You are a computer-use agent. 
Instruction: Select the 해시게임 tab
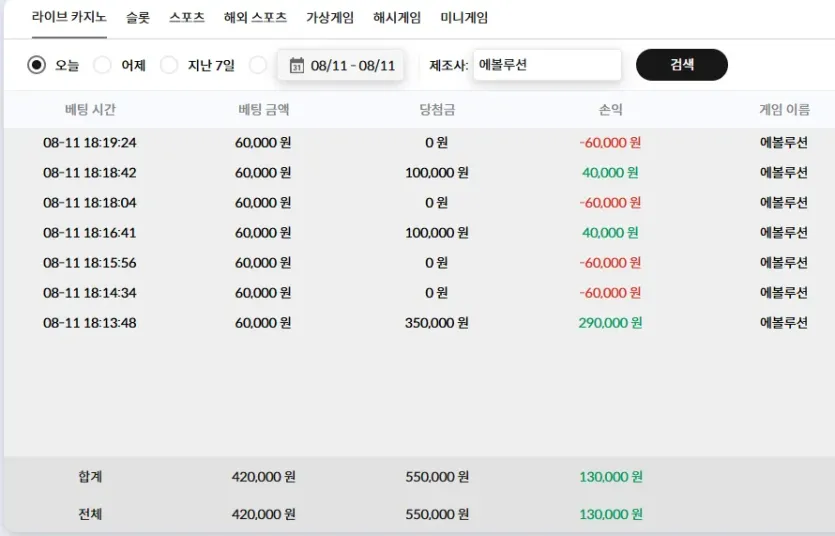pyautogui.click(x=397, y=18)
